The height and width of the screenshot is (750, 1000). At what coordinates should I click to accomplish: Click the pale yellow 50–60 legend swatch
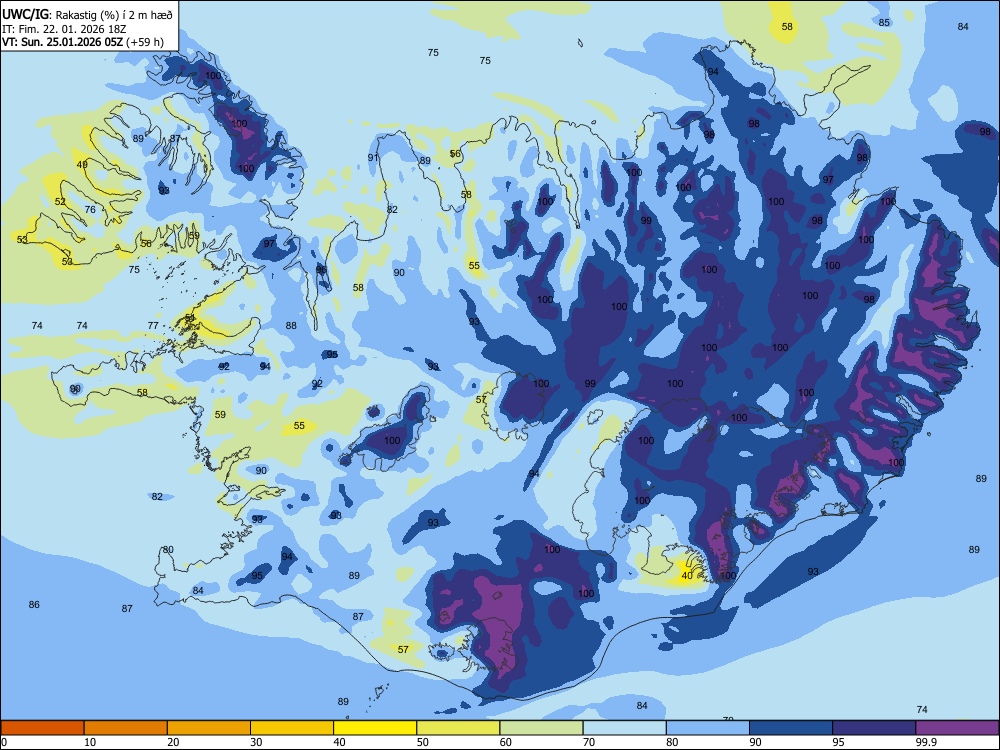[458, 728]
